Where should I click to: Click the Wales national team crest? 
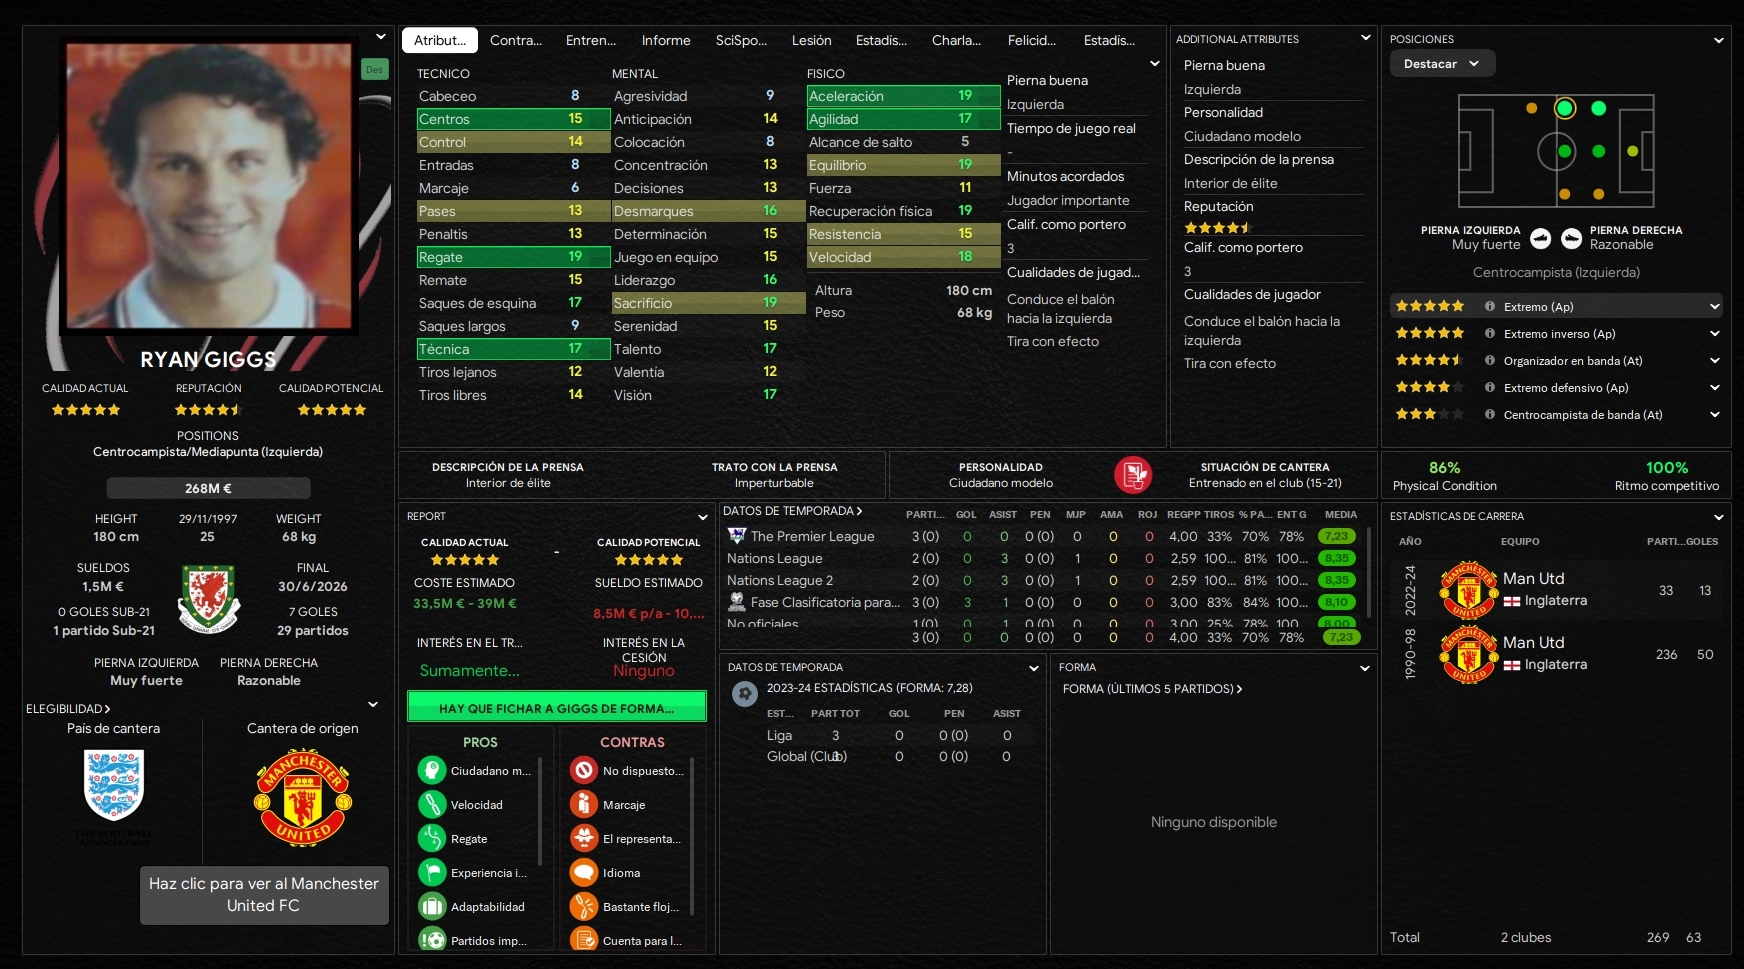(209, 598)
